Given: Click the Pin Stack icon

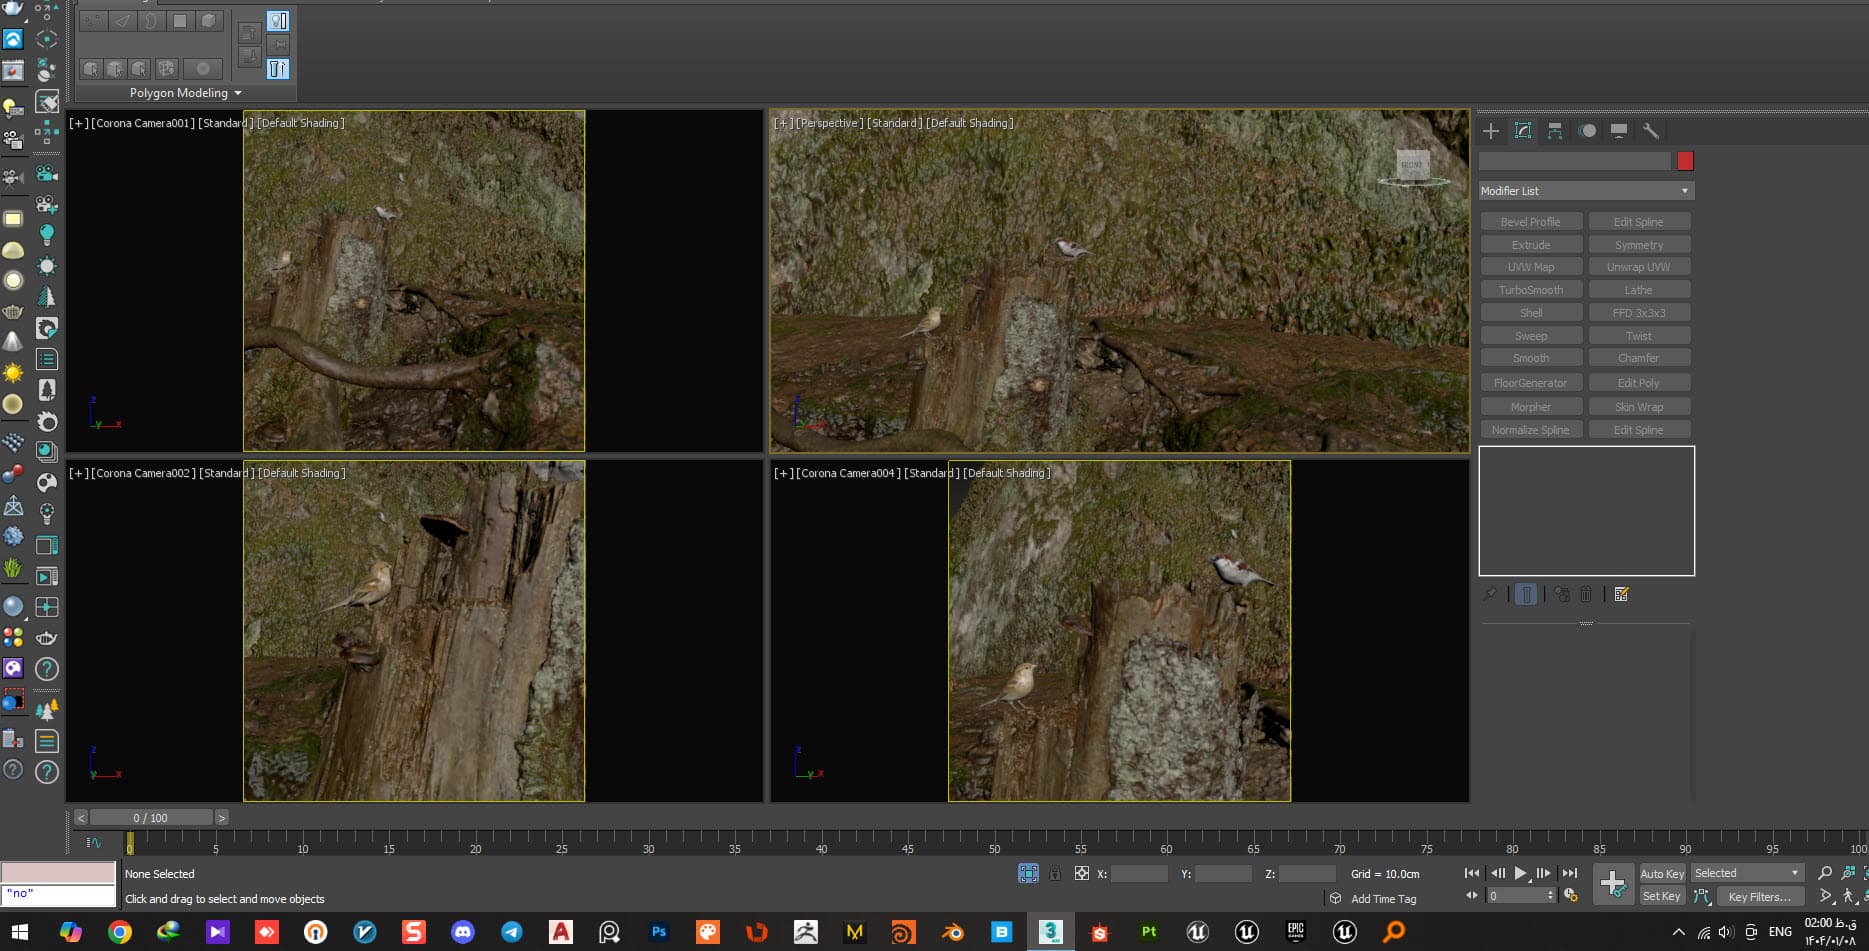Looking at the screenshot, I should pyautogui.click(x=1490, y=594).
